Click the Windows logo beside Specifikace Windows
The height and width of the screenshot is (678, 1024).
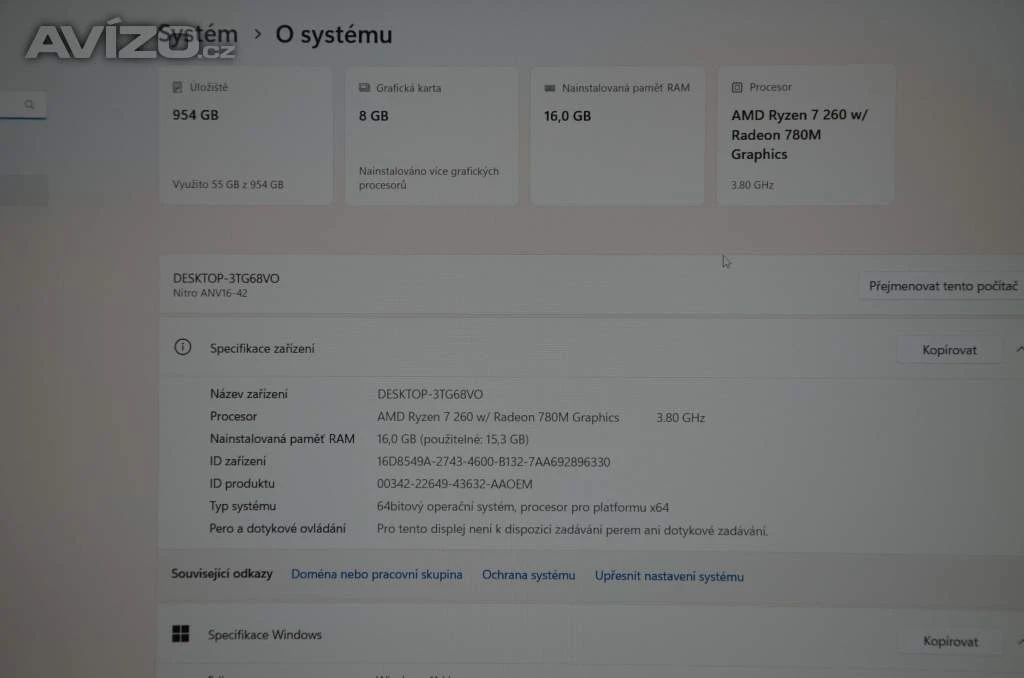[x=181, y=634]
